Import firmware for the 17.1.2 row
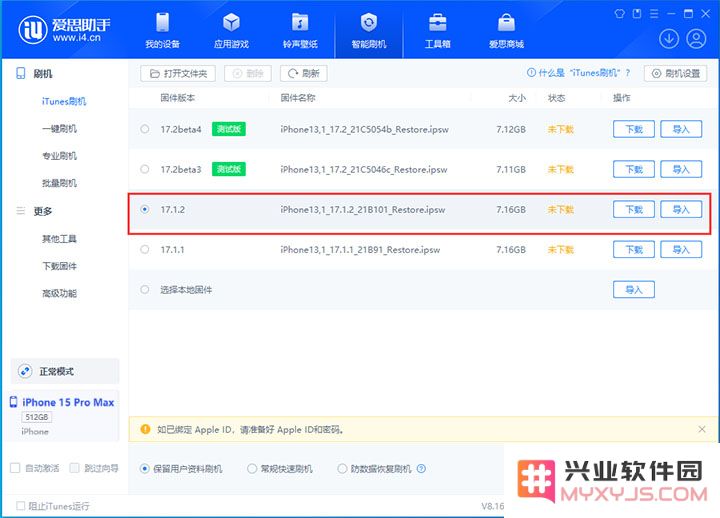 click(681, 209)
